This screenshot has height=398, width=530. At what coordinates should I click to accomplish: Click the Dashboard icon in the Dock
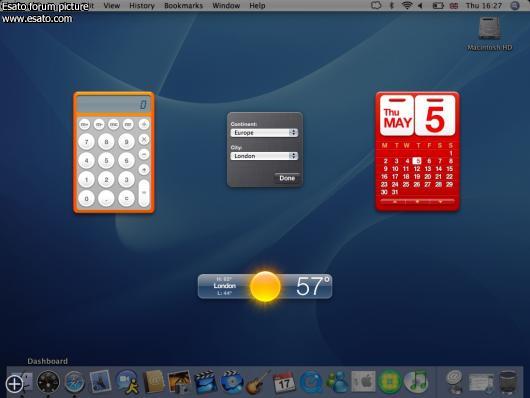[48, 381]
